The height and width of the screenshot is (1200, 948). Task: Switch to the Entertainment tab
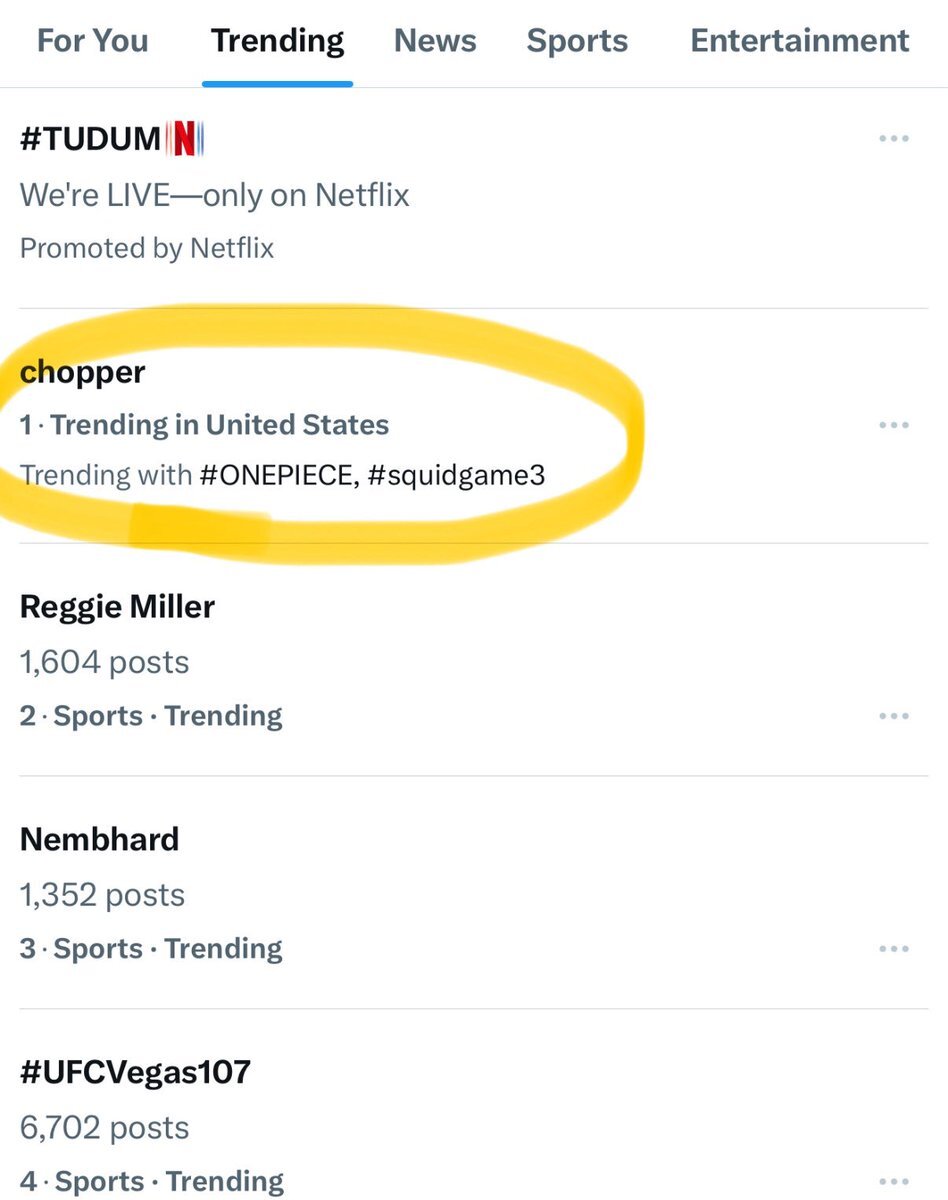800,41
